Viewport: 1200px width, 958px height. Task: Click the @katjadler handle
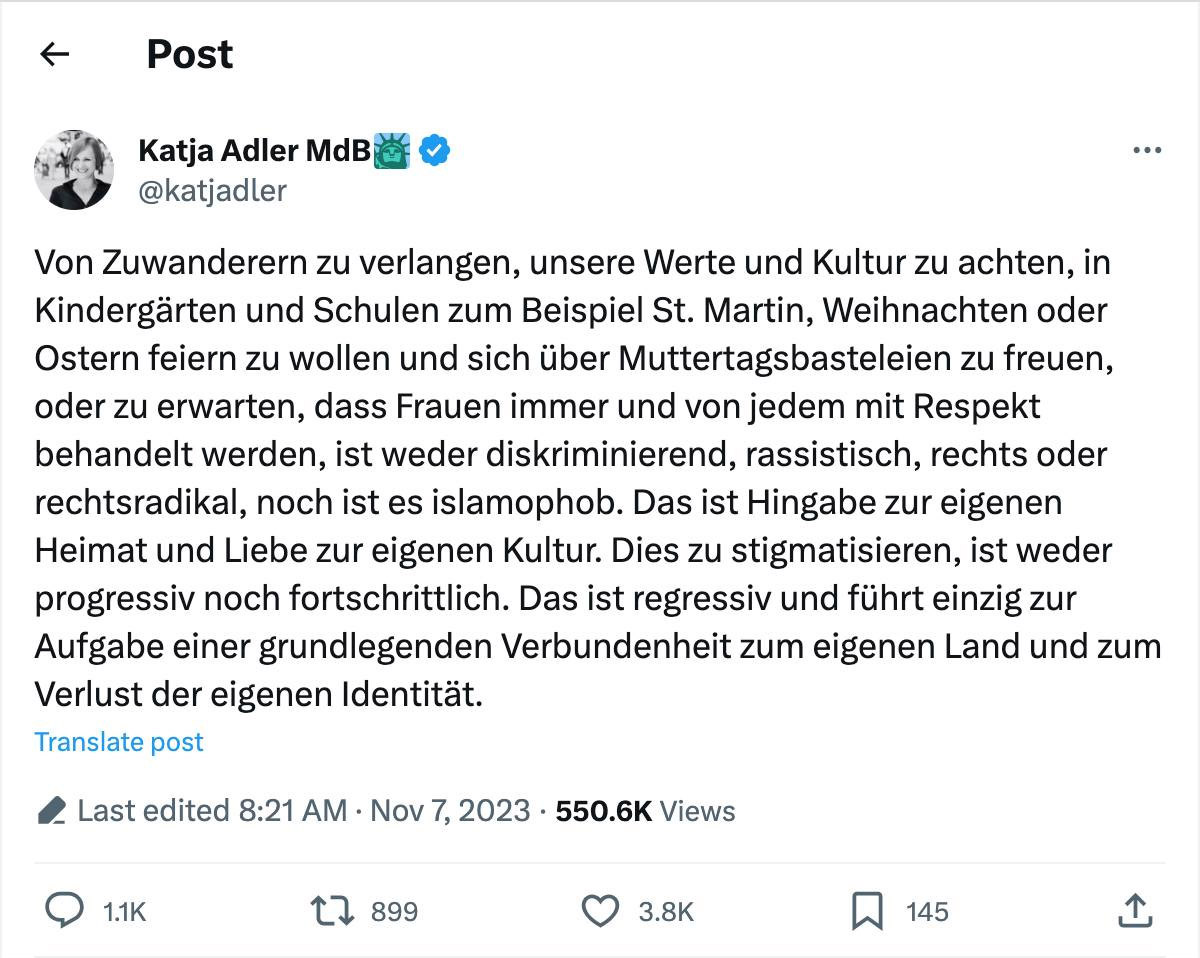(212, 190)
